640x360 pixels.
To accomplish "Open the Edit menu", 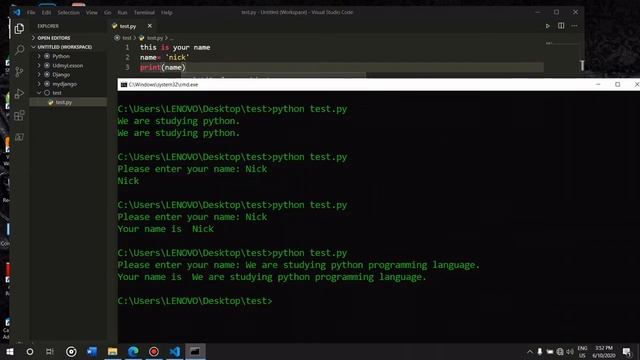I will 47,13.
